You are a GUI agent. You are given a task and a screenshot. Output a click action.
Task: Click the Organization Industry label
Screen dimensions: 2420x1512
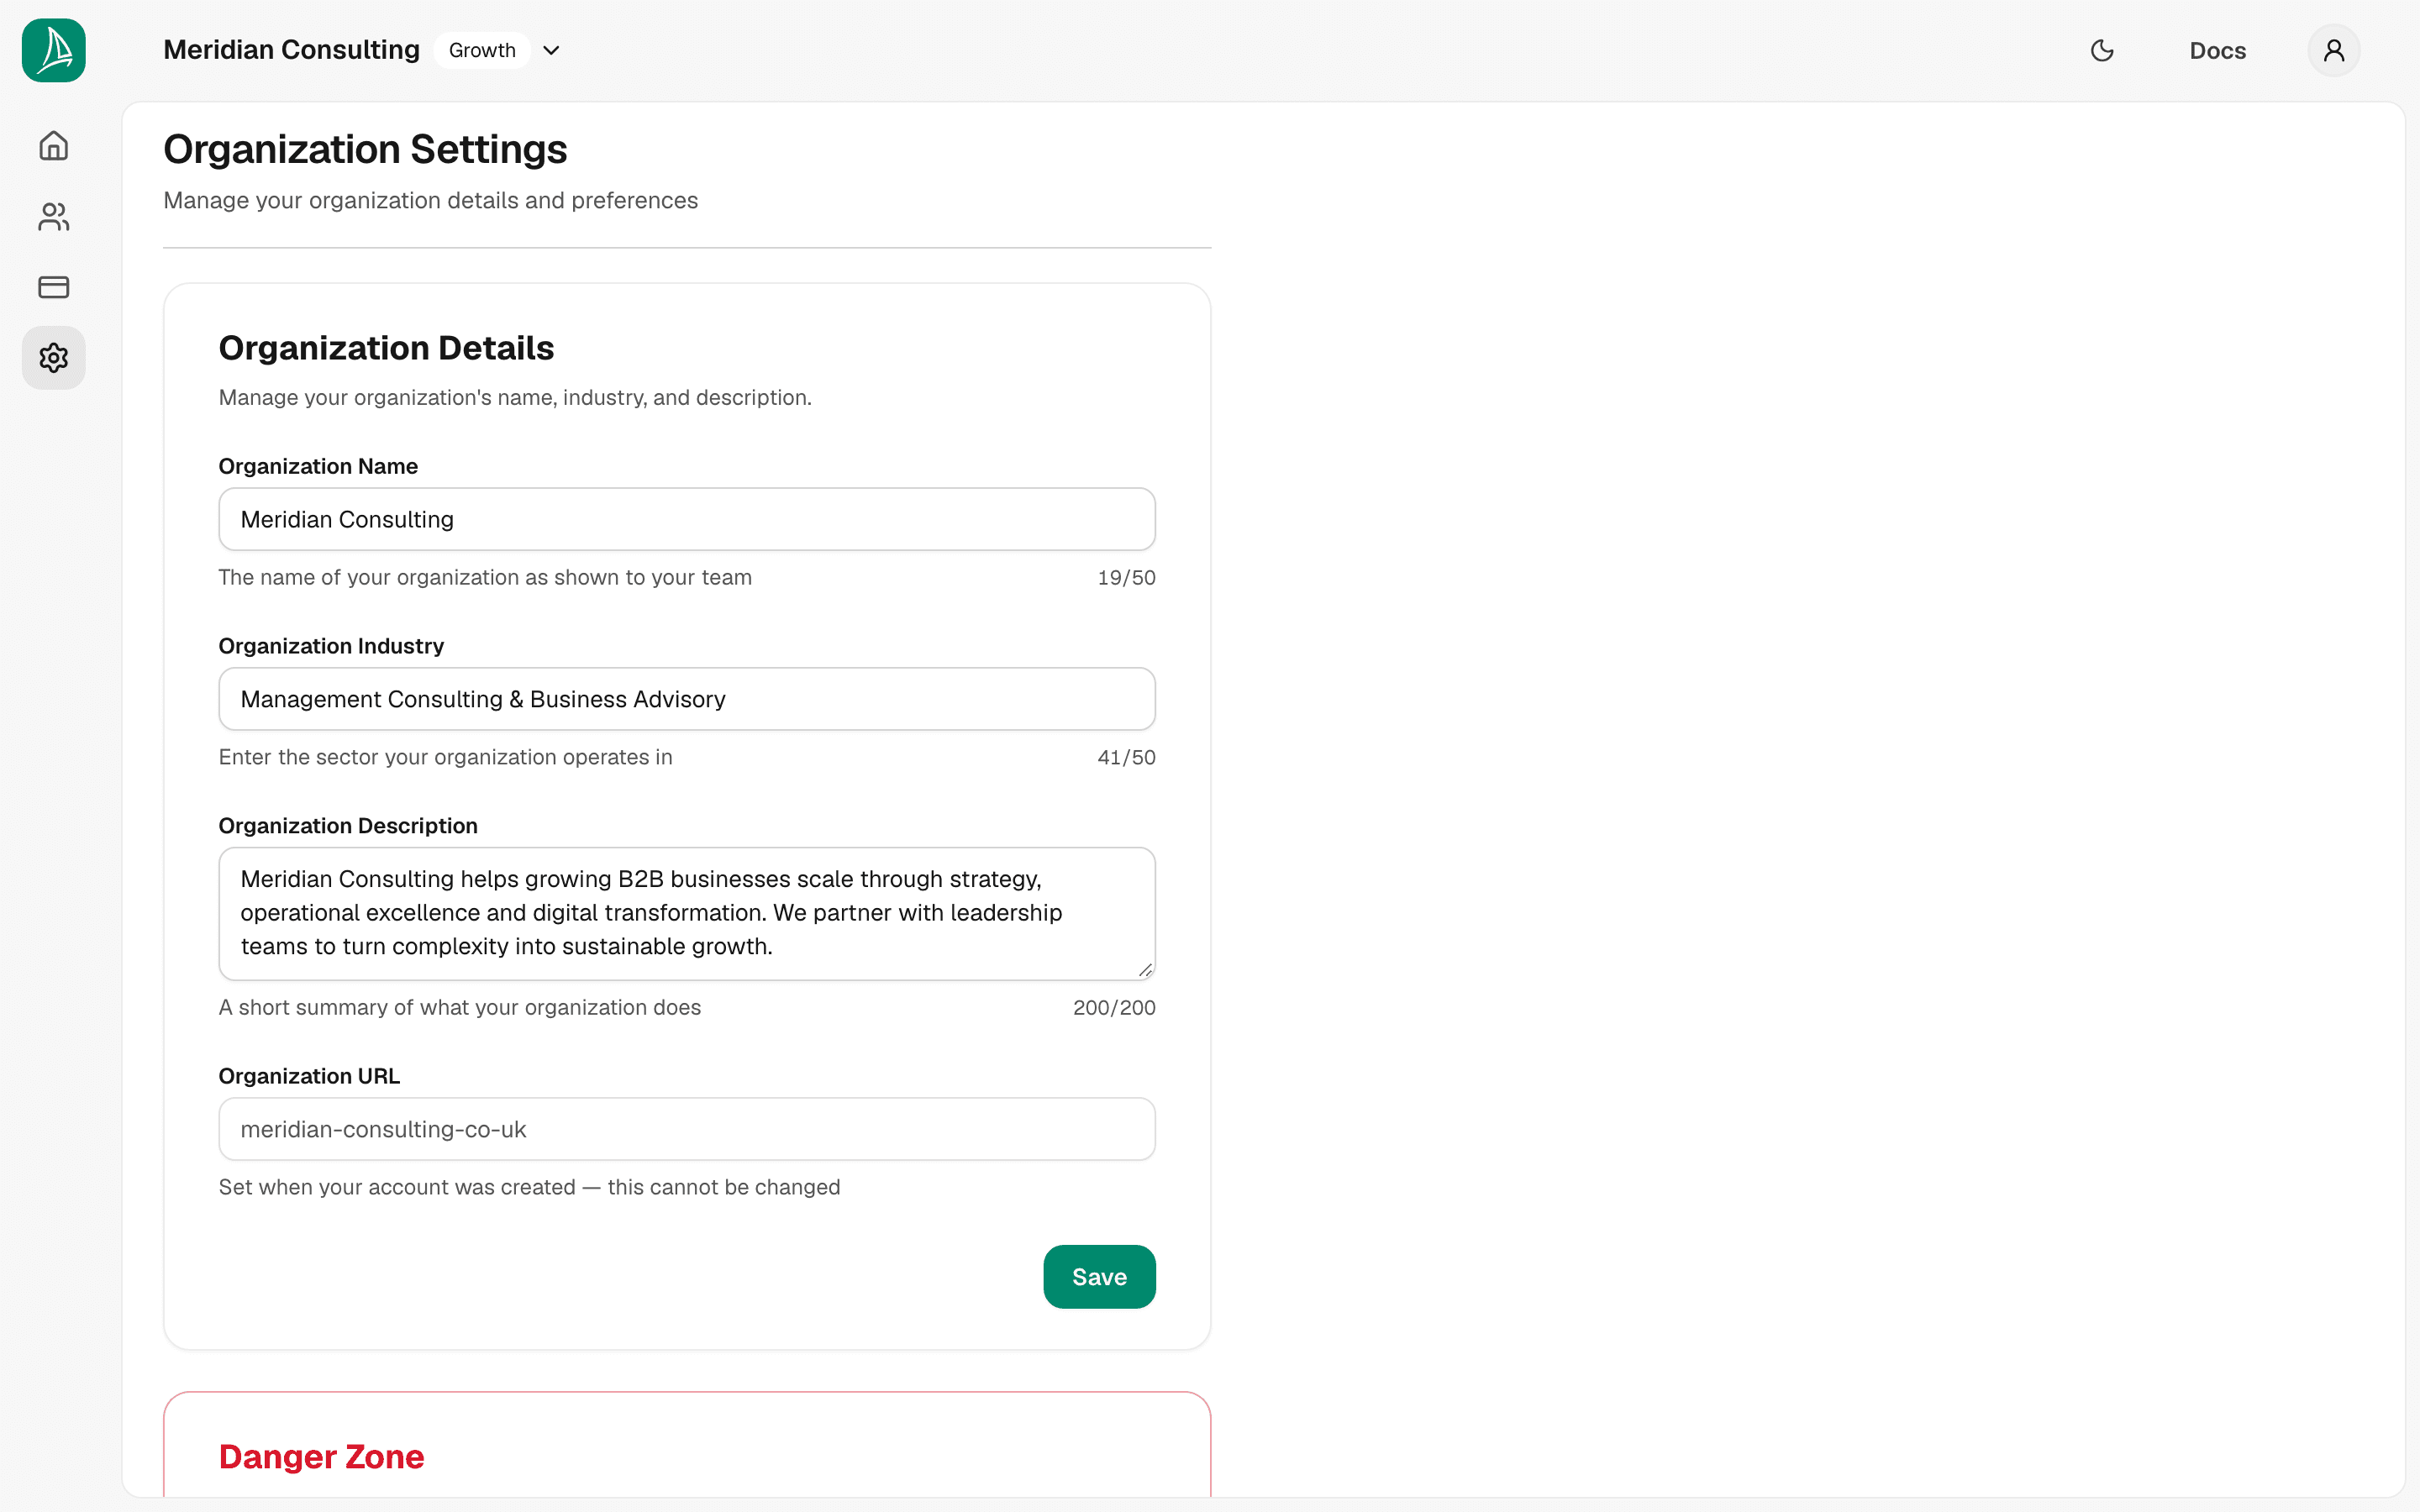coord(331,646)
